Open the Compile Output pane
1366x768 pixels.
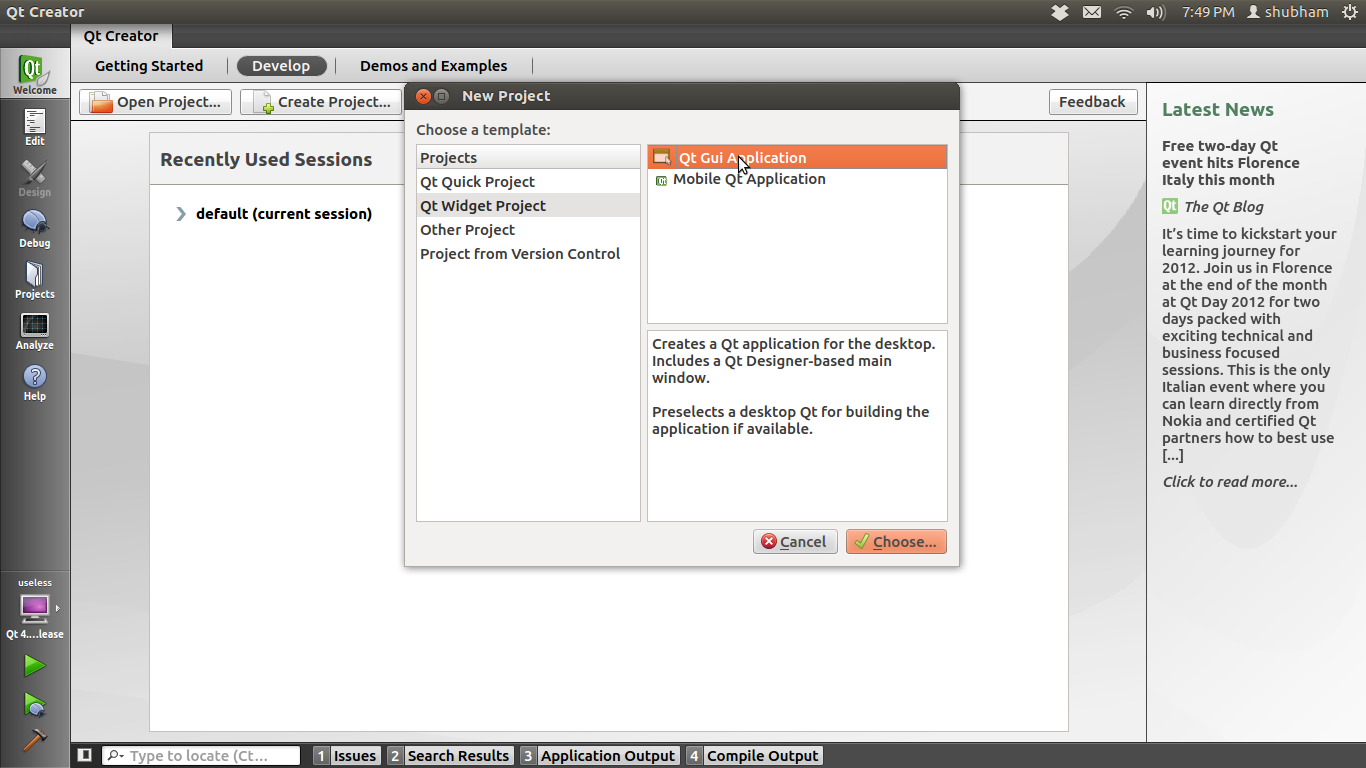754,756
